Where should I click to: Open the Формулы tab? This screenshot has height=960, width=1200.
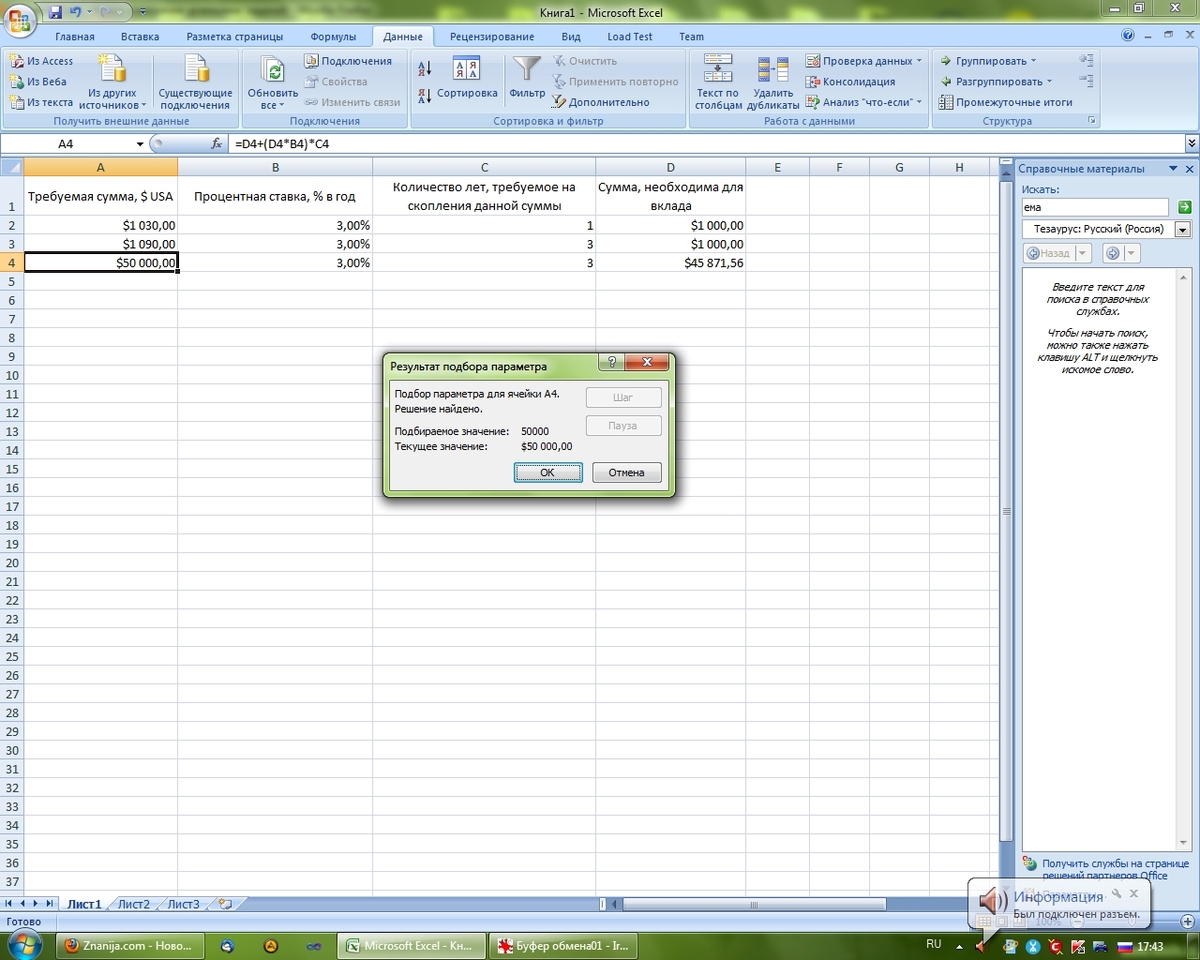[x=333, y=37]
